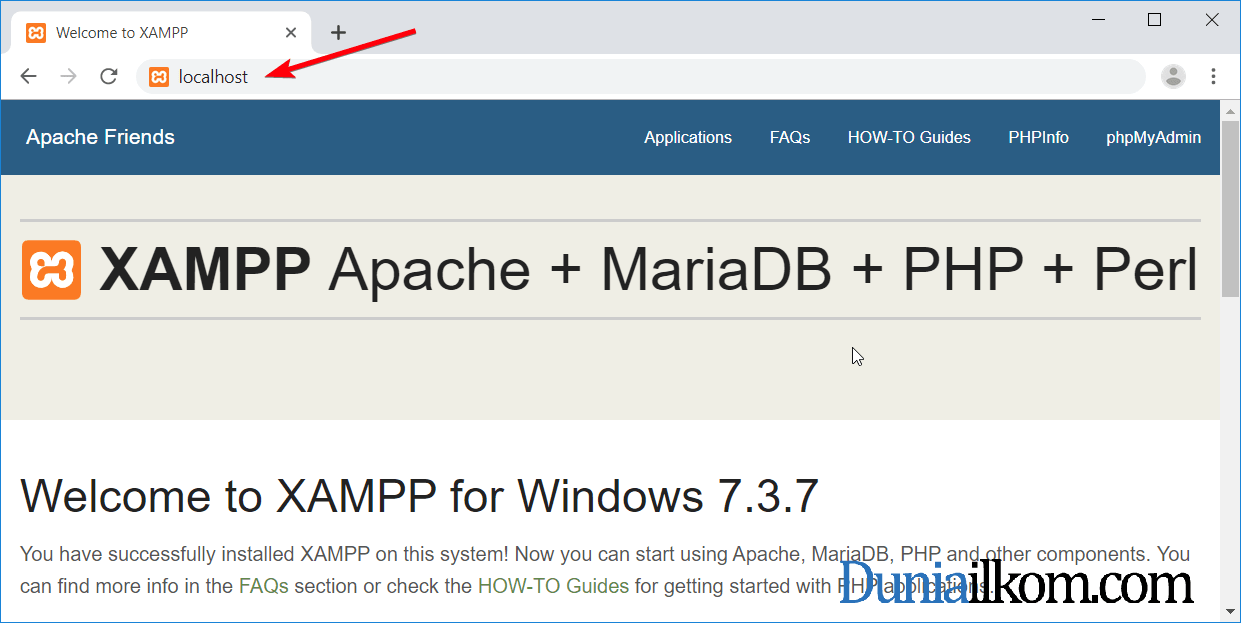The height and width of the screenshot is (623, 1241).
Task: Click the localhost address bar
Action: 641,77
